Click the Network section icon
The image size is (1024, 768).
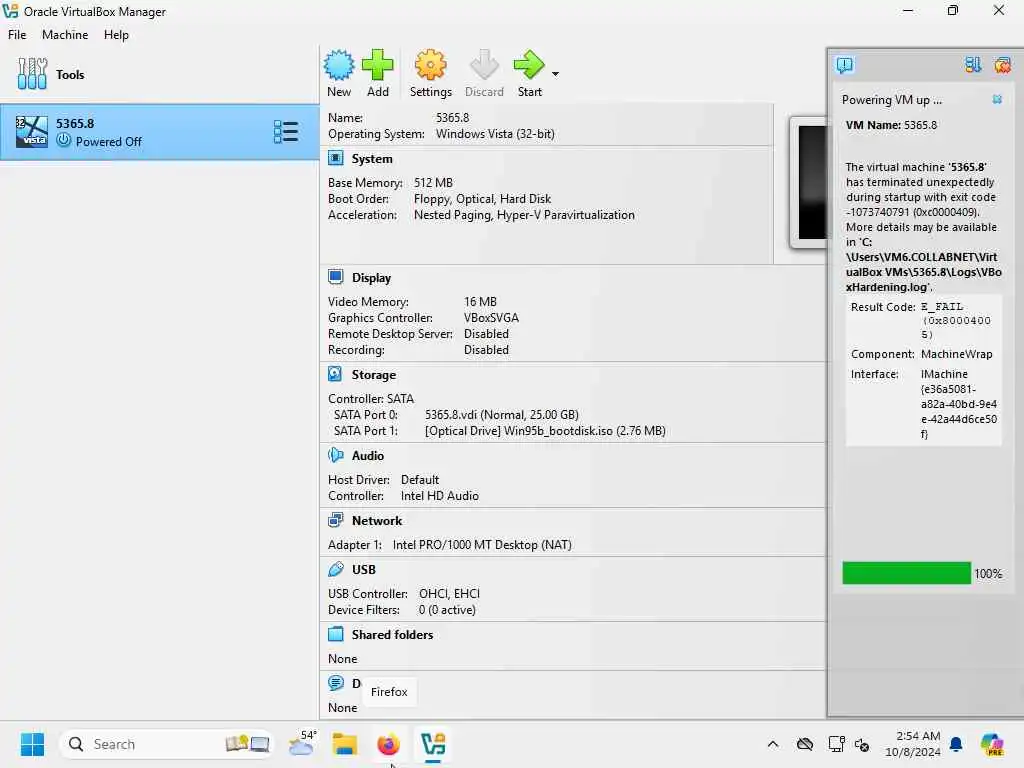336,520
